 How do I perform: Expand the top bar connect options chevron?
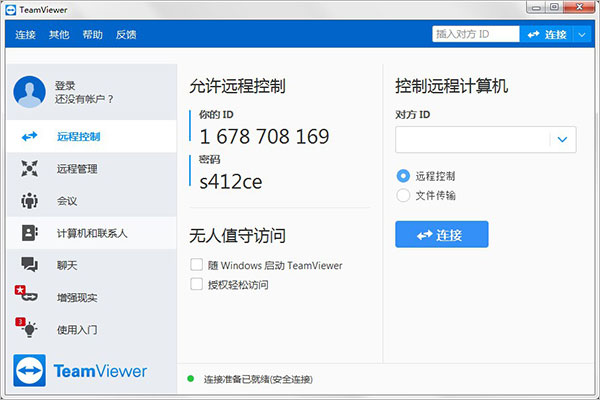pyautogui.click(x=582, y=34)
